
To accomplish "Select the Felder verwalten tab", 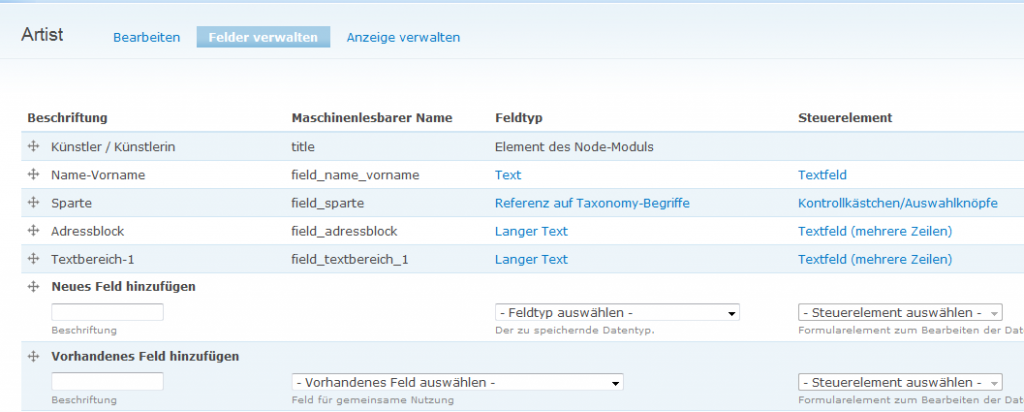I will click(263, 37).
